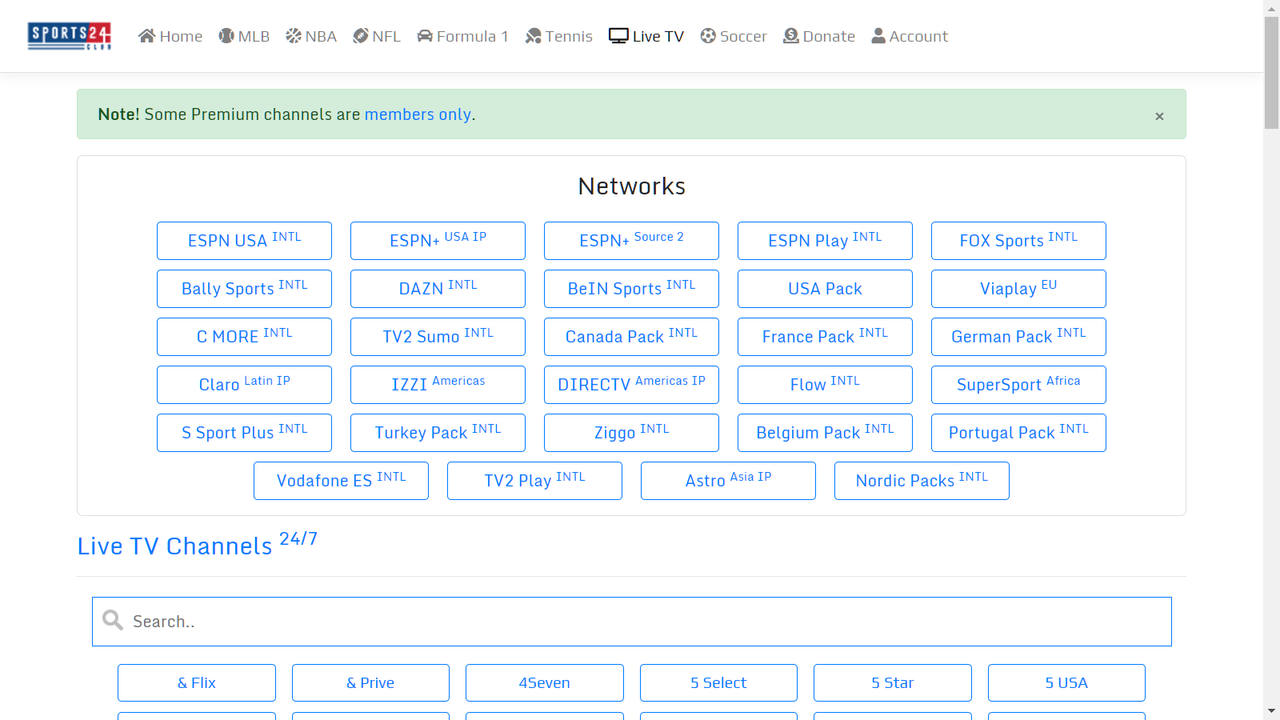
Task: Choose S Sport Plus network
Action: click(x=244, y=433)
